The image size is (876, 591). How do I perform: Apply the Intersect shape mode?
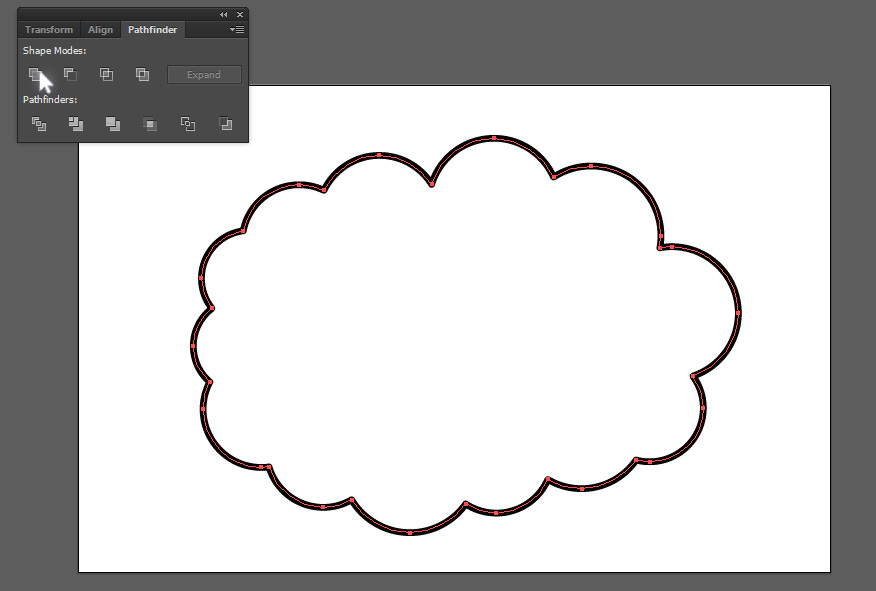[x=106, y=74]
